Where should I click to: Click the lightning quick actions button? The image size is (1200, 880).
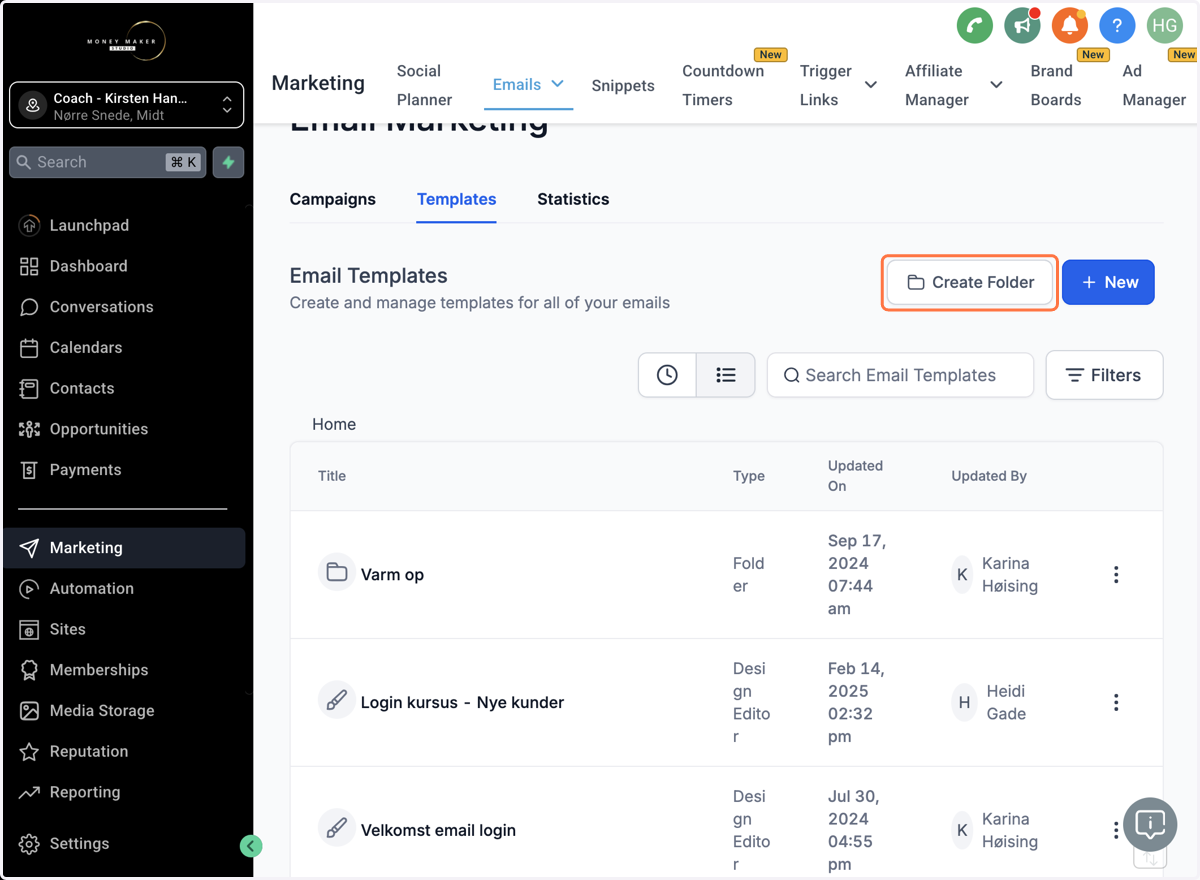(x=228, y=162)
